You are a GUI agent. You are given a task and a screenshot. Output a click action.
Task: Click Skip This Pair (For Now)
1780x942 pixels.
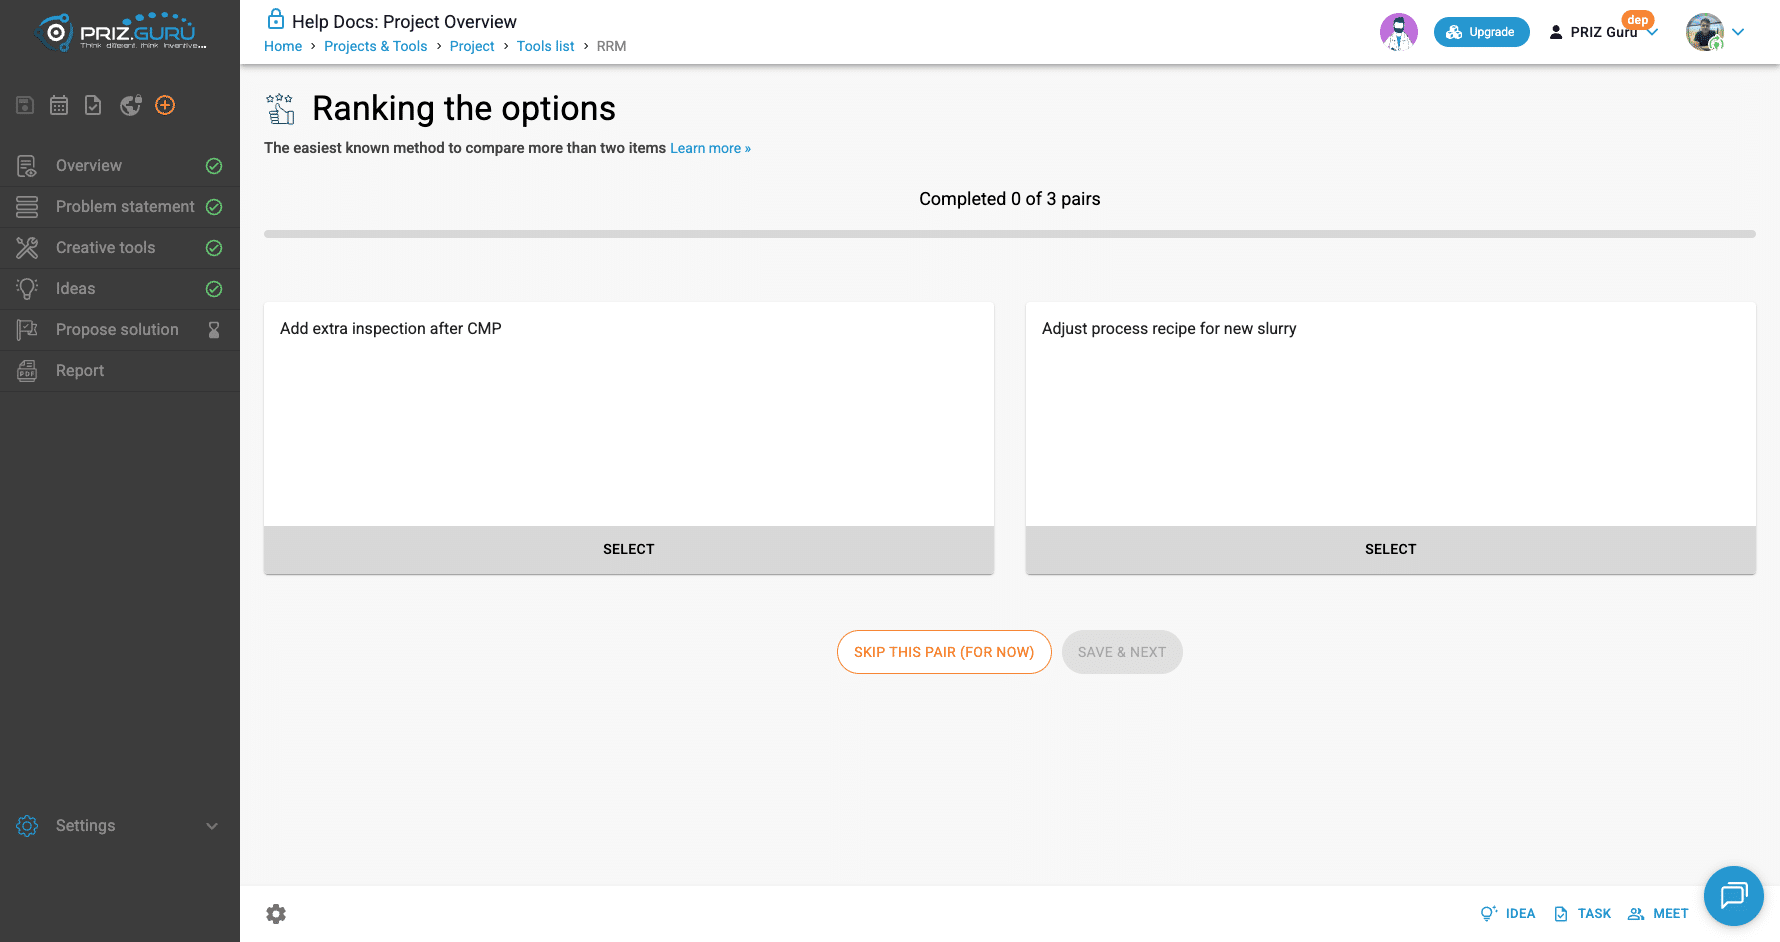click(x=944, y=652)
